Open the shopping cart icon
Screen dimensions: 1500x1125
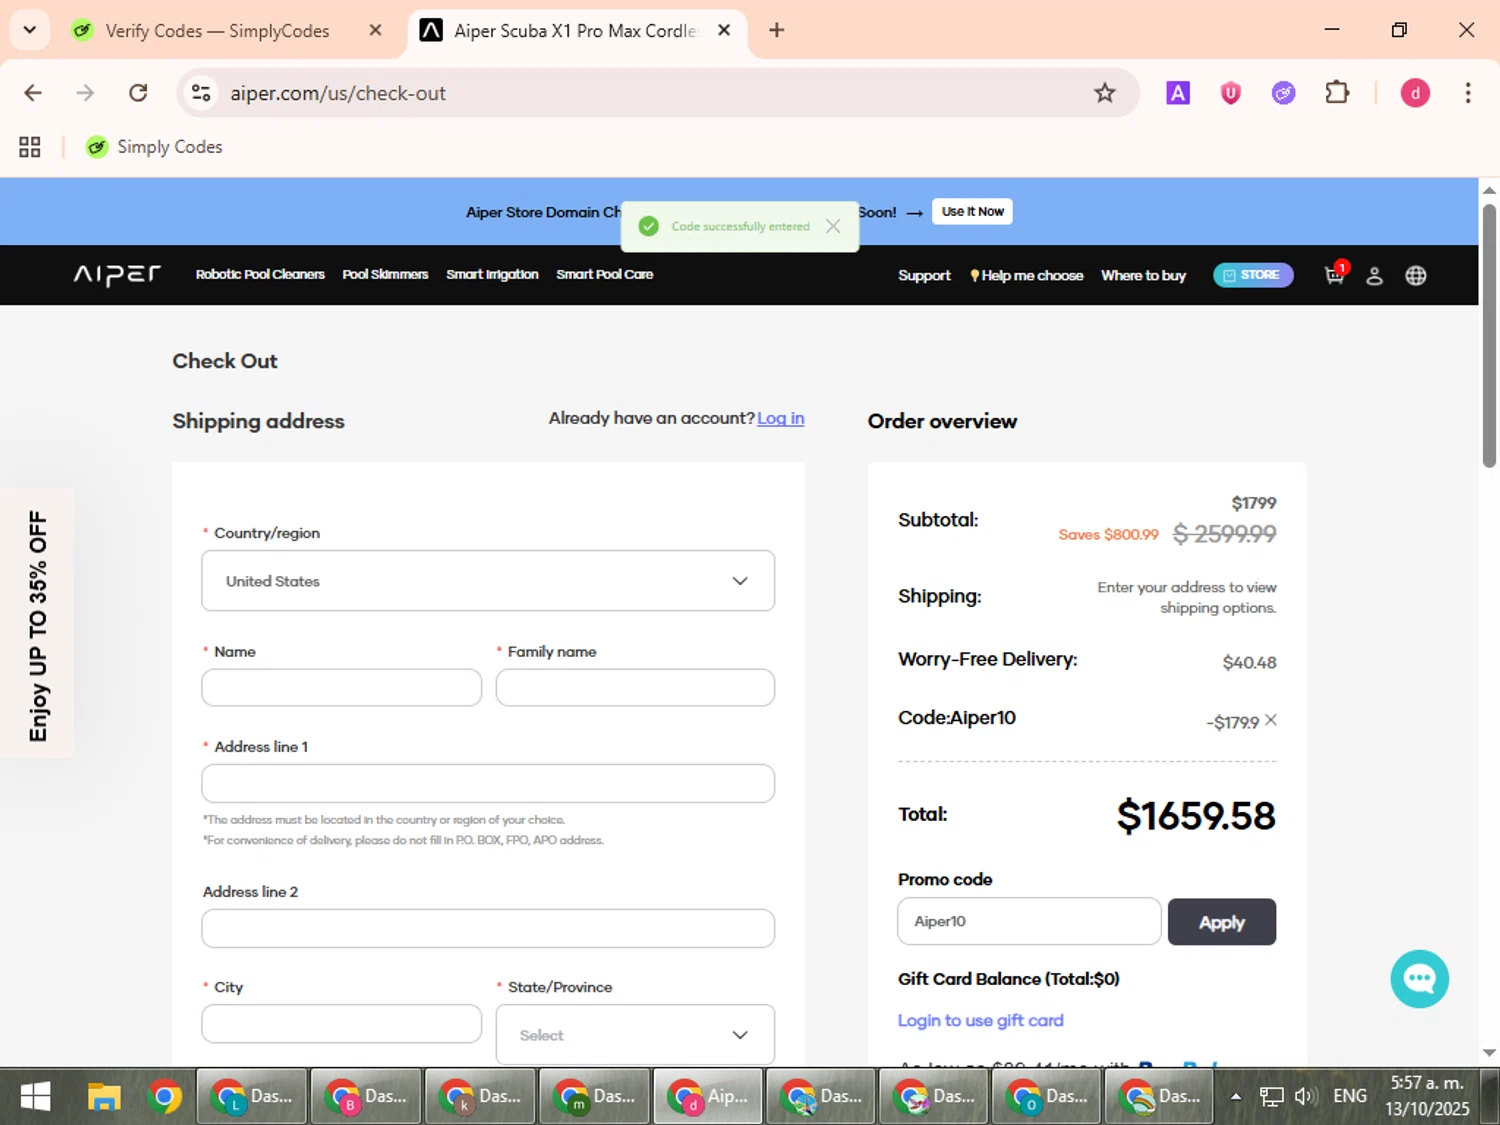click(x=1334, y=275)
